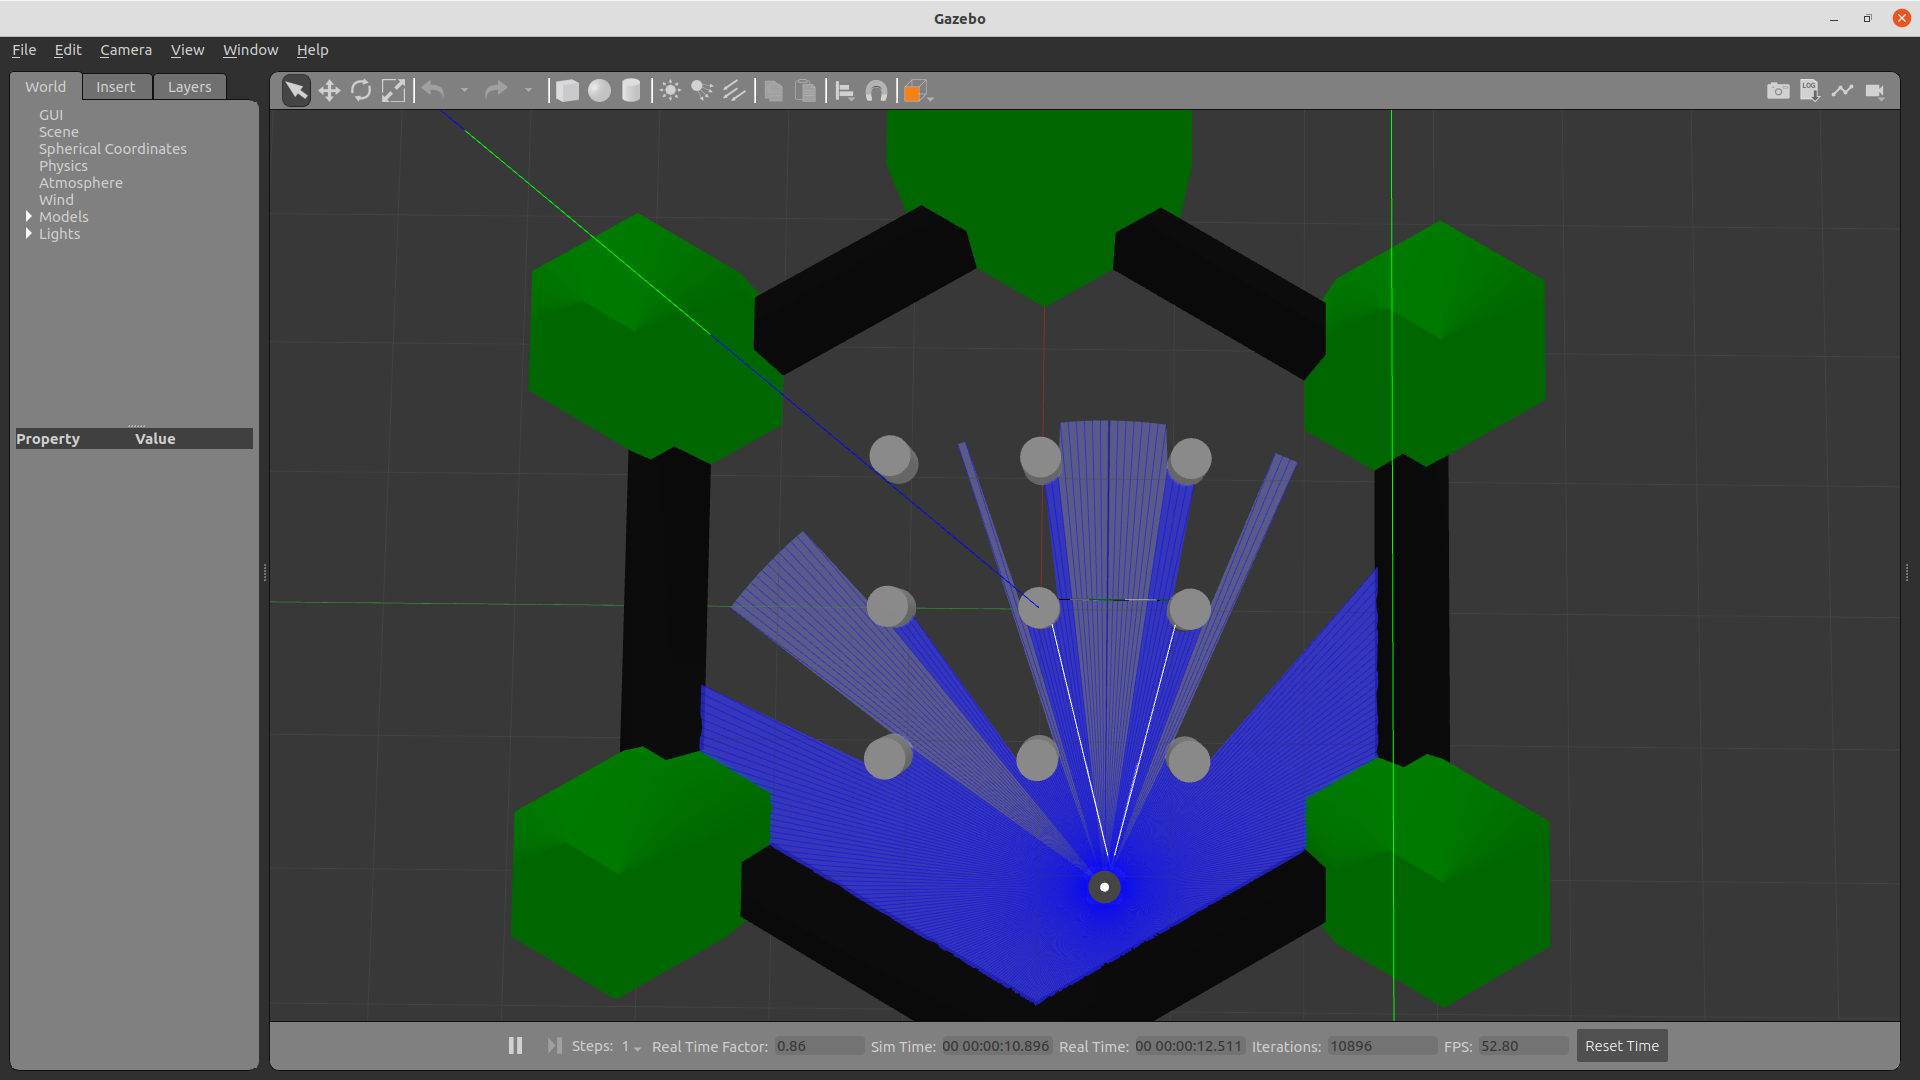Take a screenshot of the scene

1779,90
